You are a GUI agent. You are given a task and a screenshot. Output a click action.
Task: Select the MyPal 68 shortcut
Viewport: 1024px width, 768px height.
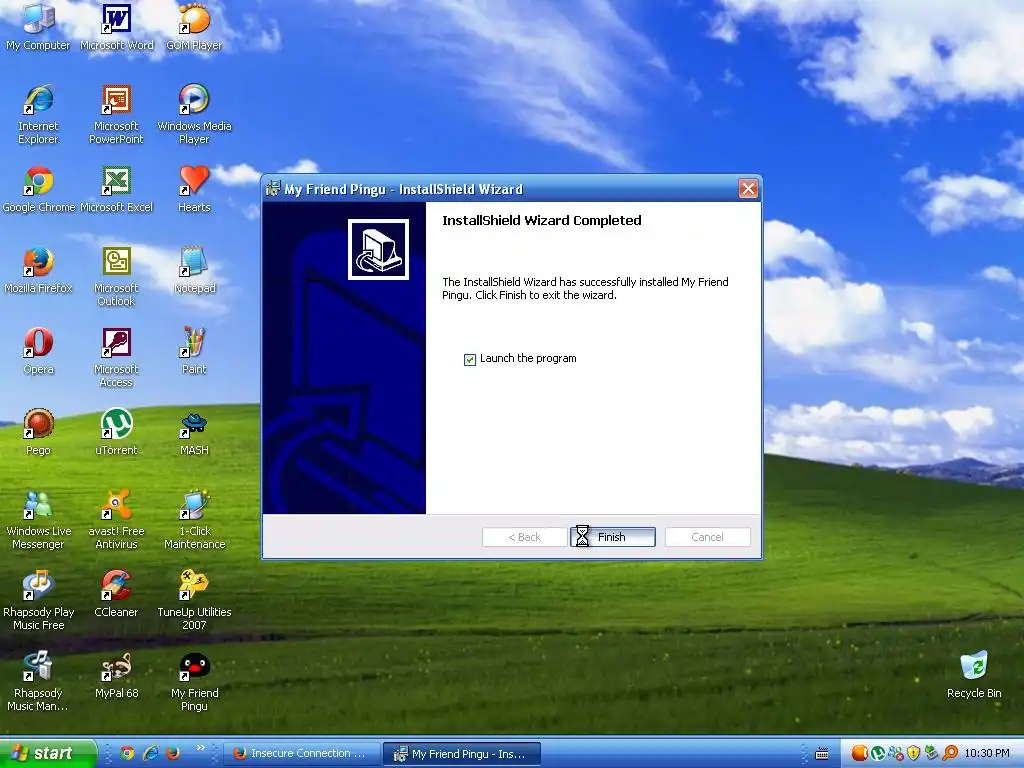116,675
